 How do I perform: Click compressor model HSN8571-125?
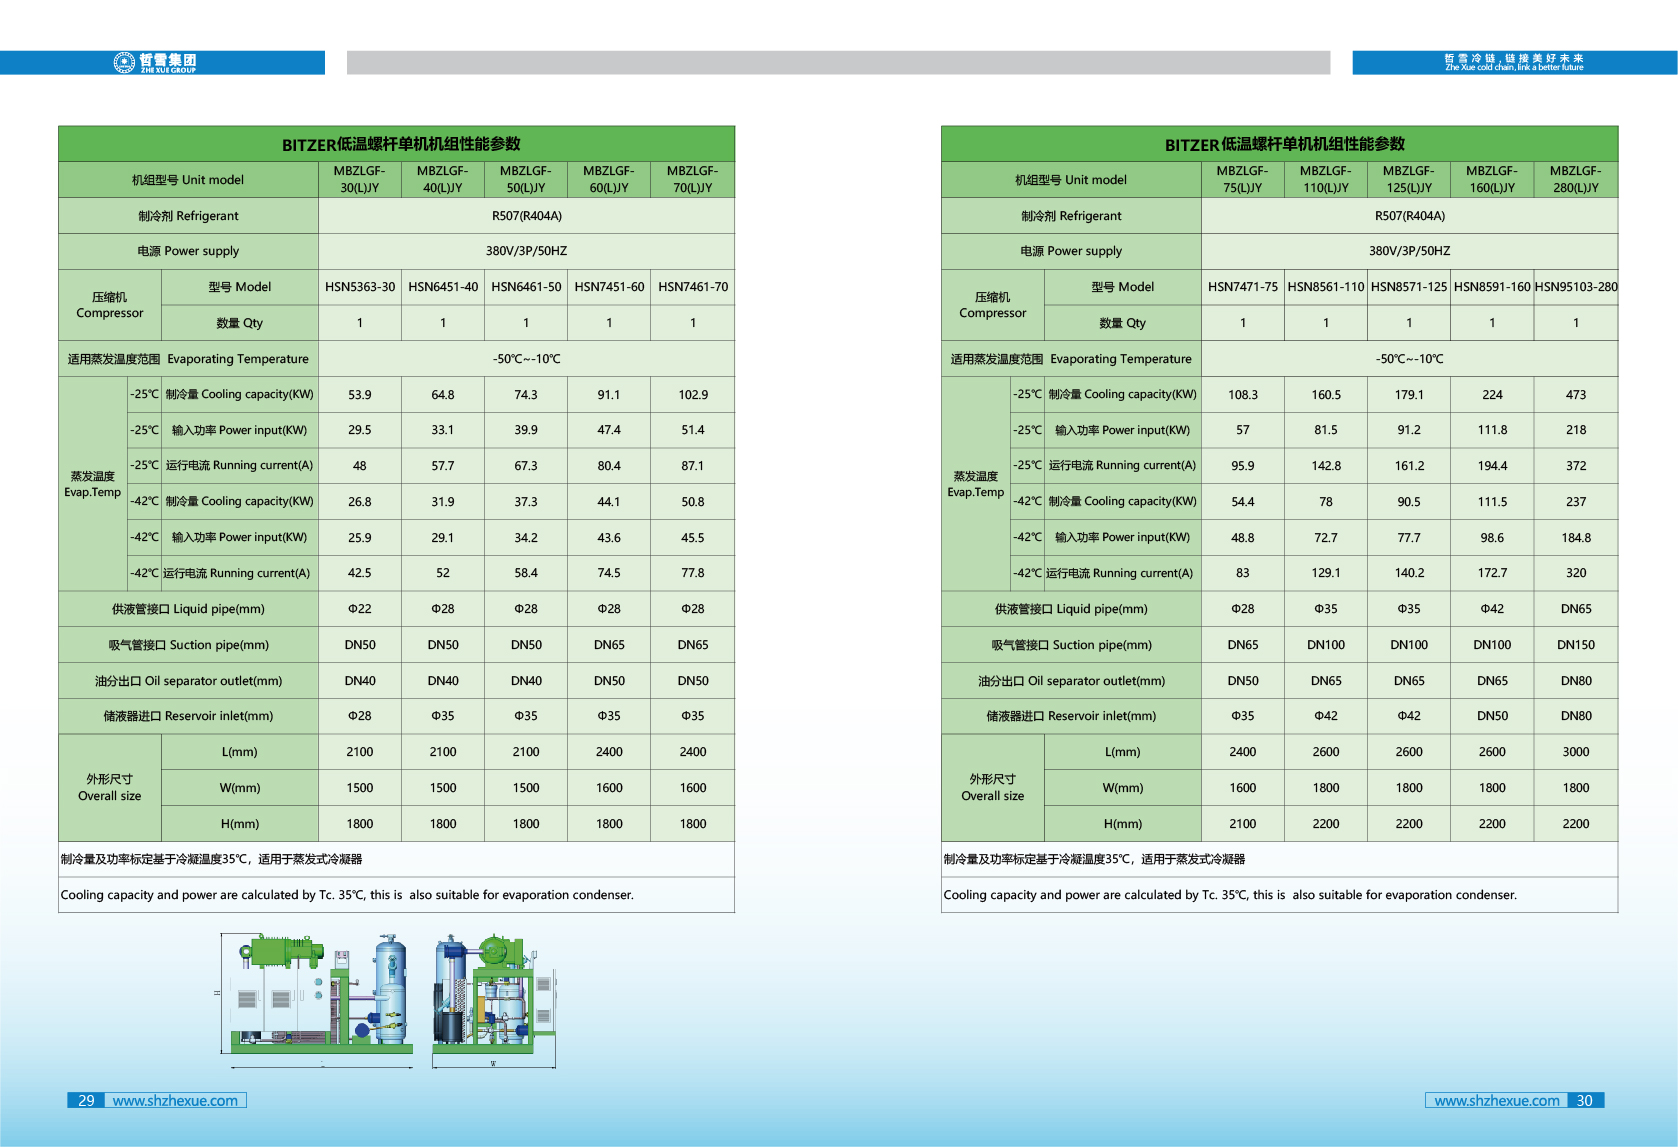[x=1409, y=287]
